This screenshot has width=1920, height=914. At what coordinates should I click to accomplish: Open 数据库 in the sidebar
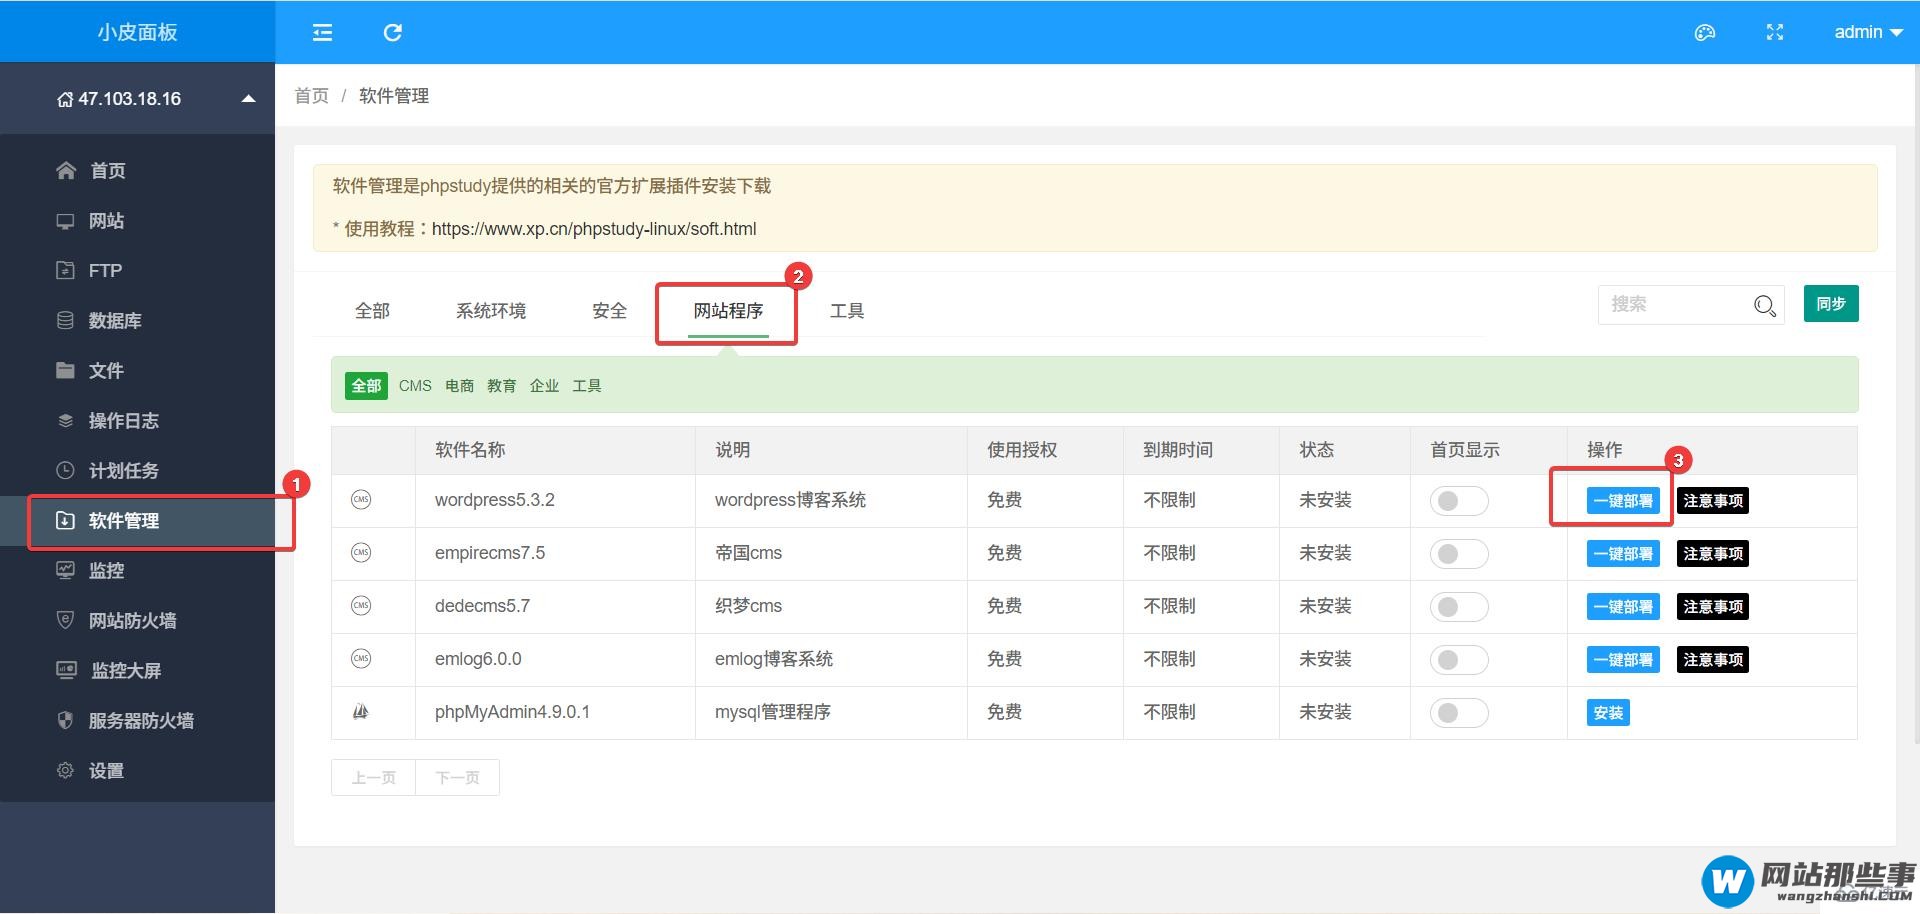[137, 321]
